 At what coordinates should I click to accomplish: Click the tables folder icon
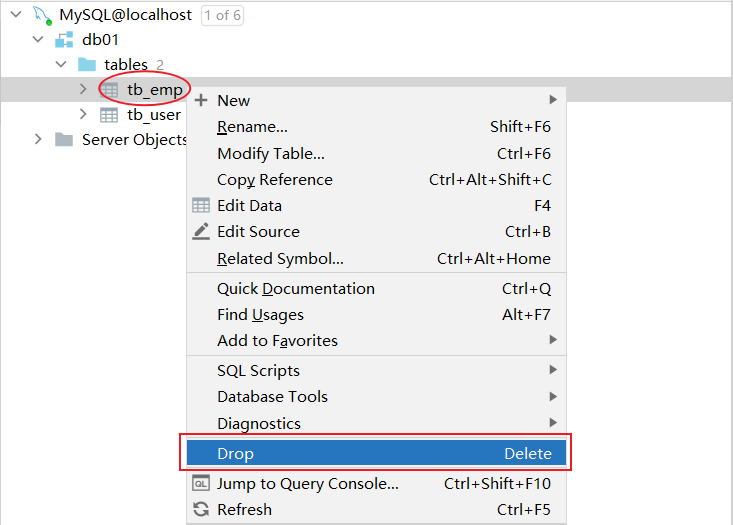coord(87,65)
